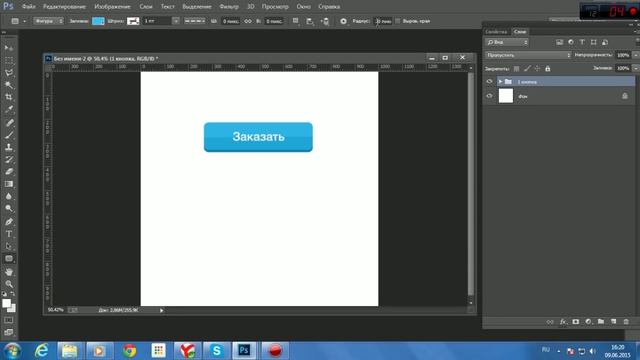Open the Изображение menu
Screen dimensions: 640x360
click(x=112, y=7)
